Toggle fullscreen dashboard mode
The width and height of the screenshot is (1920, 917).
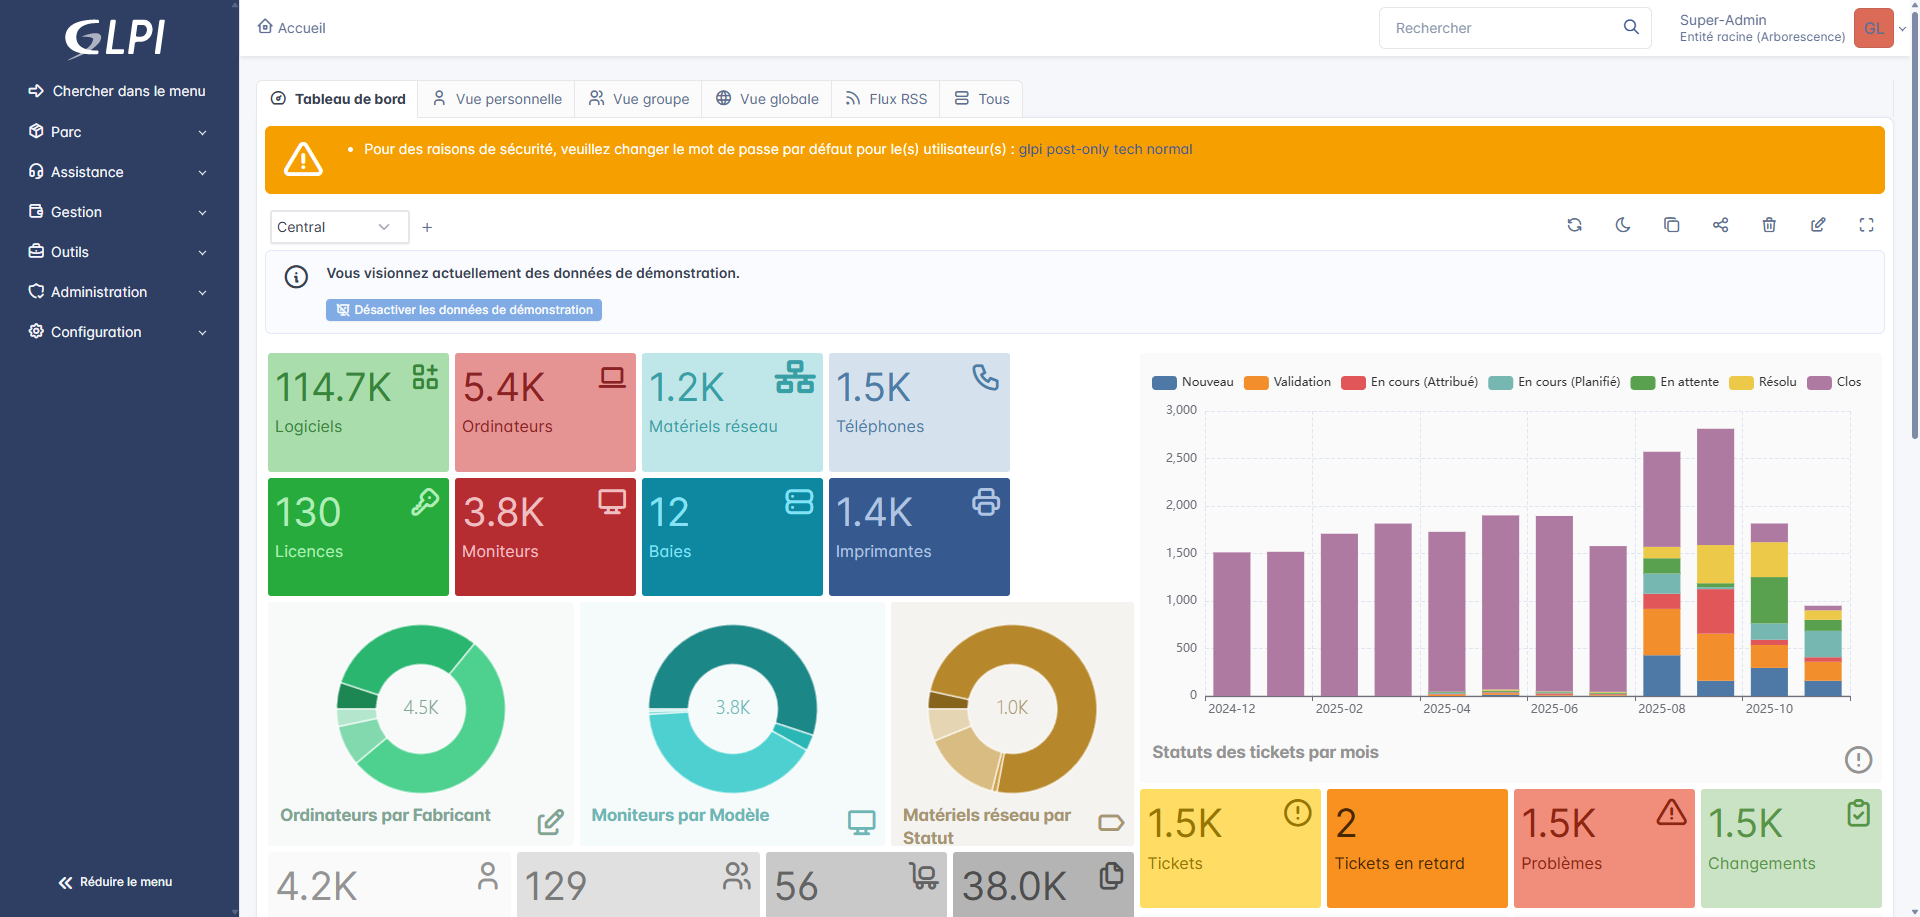tap(1866, 225)
